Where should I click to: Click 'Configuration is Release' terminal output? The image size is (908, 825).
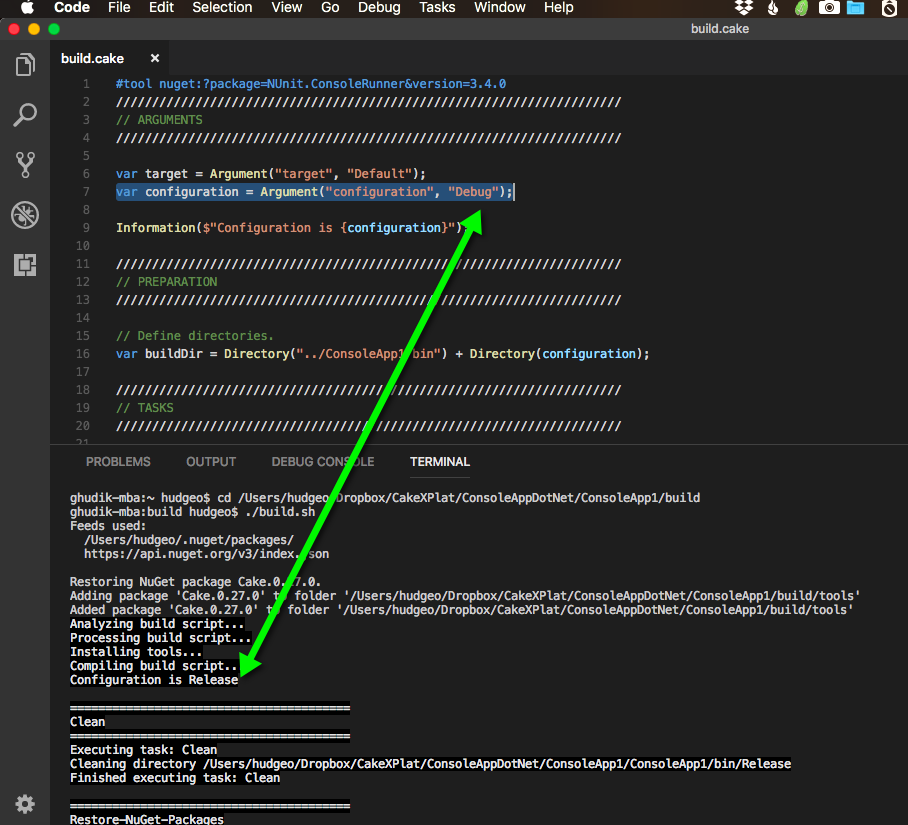tap(154, 680)
